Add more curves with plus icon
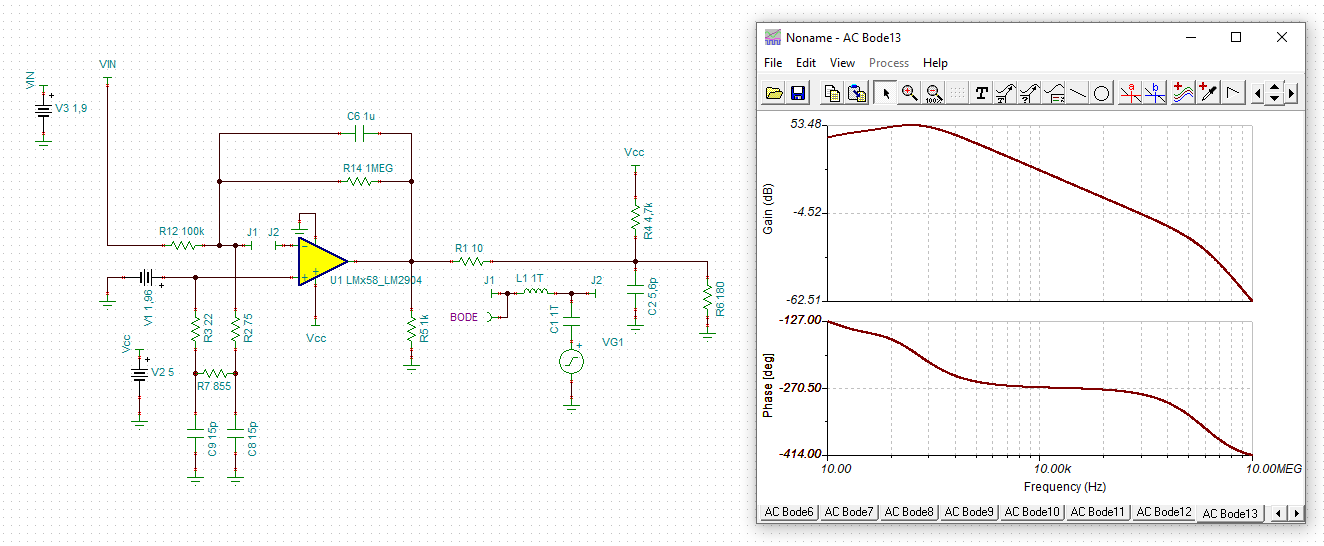Screen dimensions: 1324x546 (1184, 93)
